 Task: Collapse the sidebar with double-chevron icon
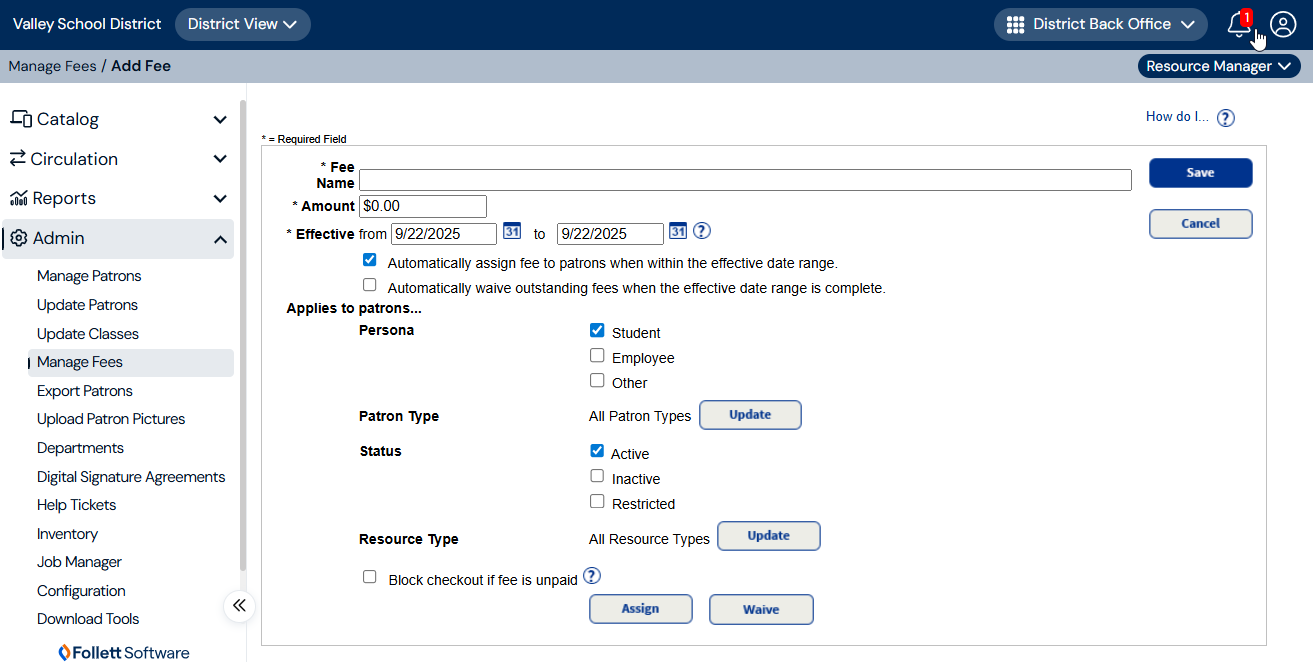point(239,606)
